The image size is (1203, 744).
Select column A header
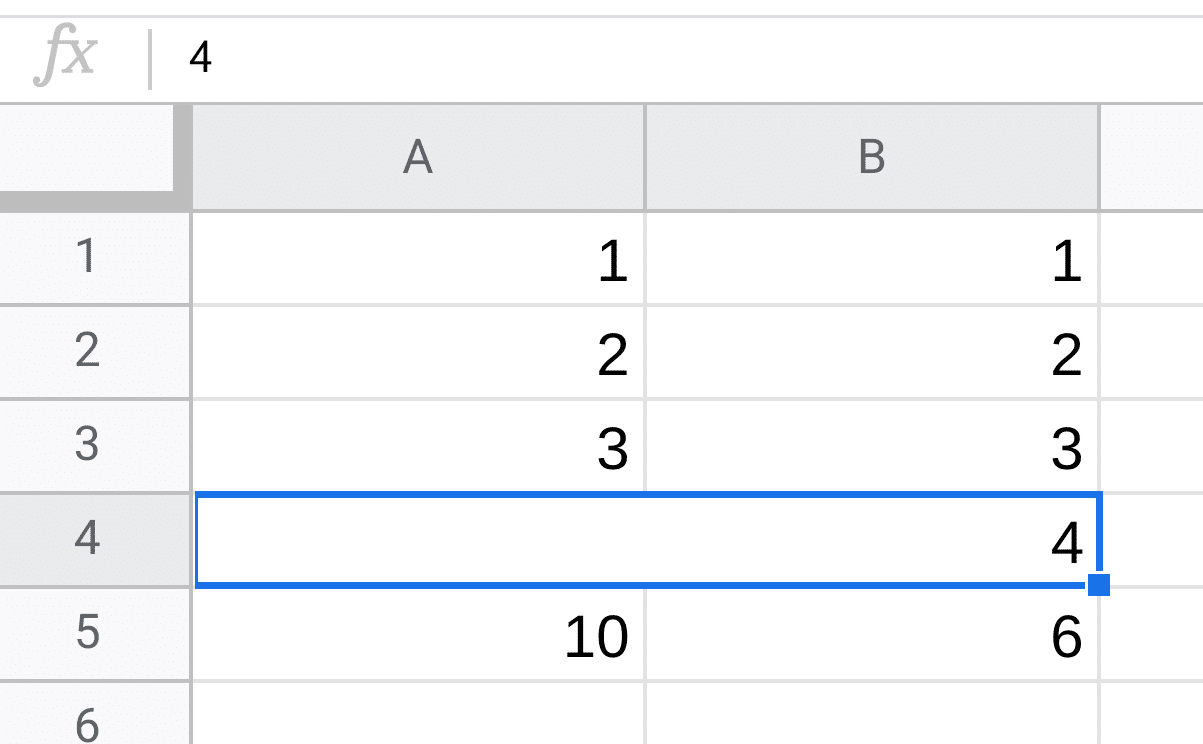[419, 157]
